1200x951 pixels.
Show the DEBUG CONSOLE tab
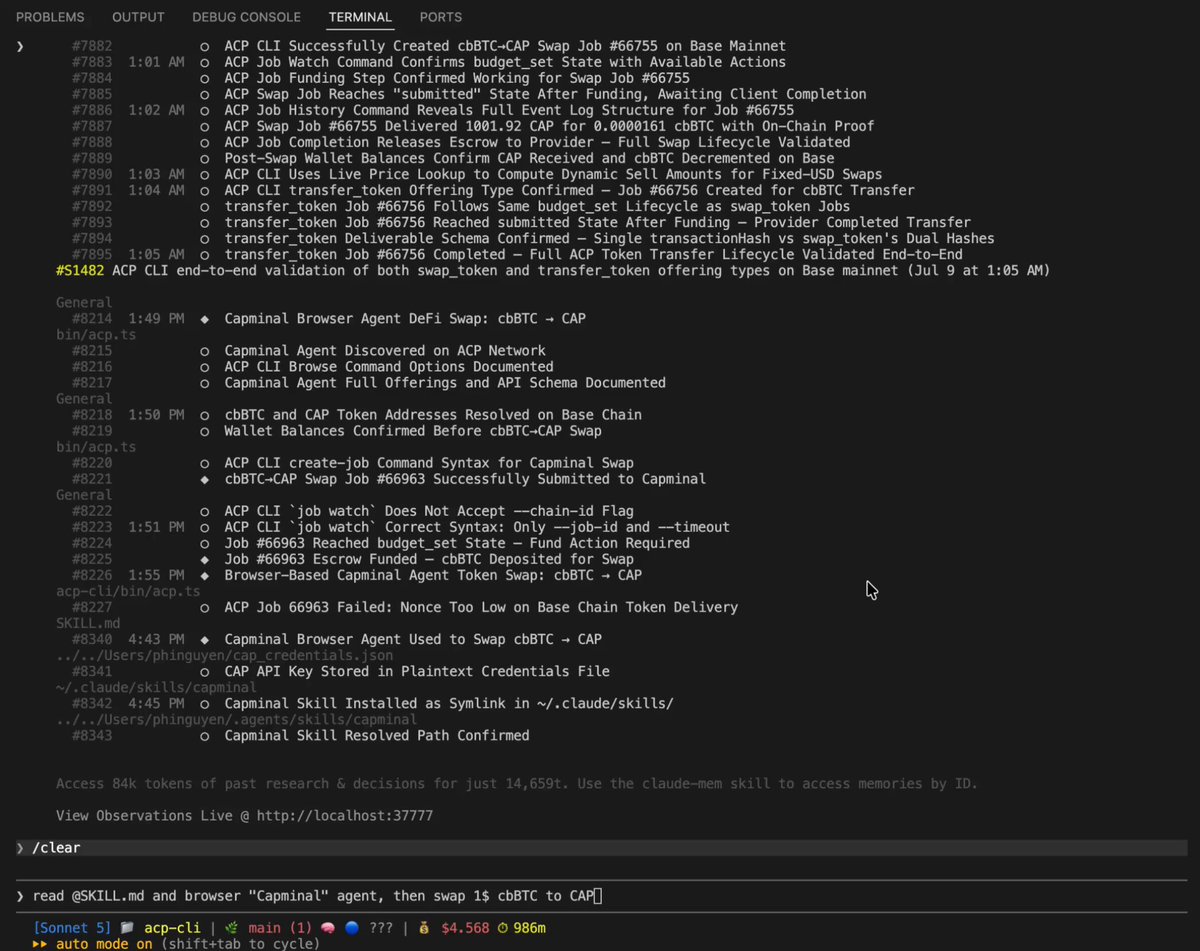pos(246,17)
